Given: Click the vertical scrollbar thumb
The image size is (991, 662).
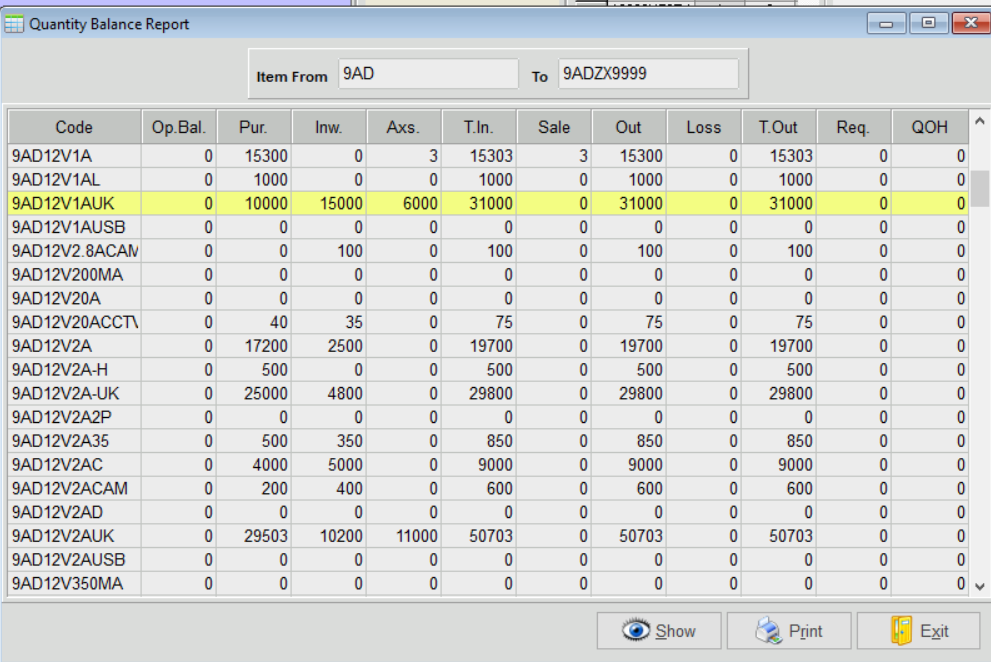Looking at the screenshot, I should (x=980, y=187).
